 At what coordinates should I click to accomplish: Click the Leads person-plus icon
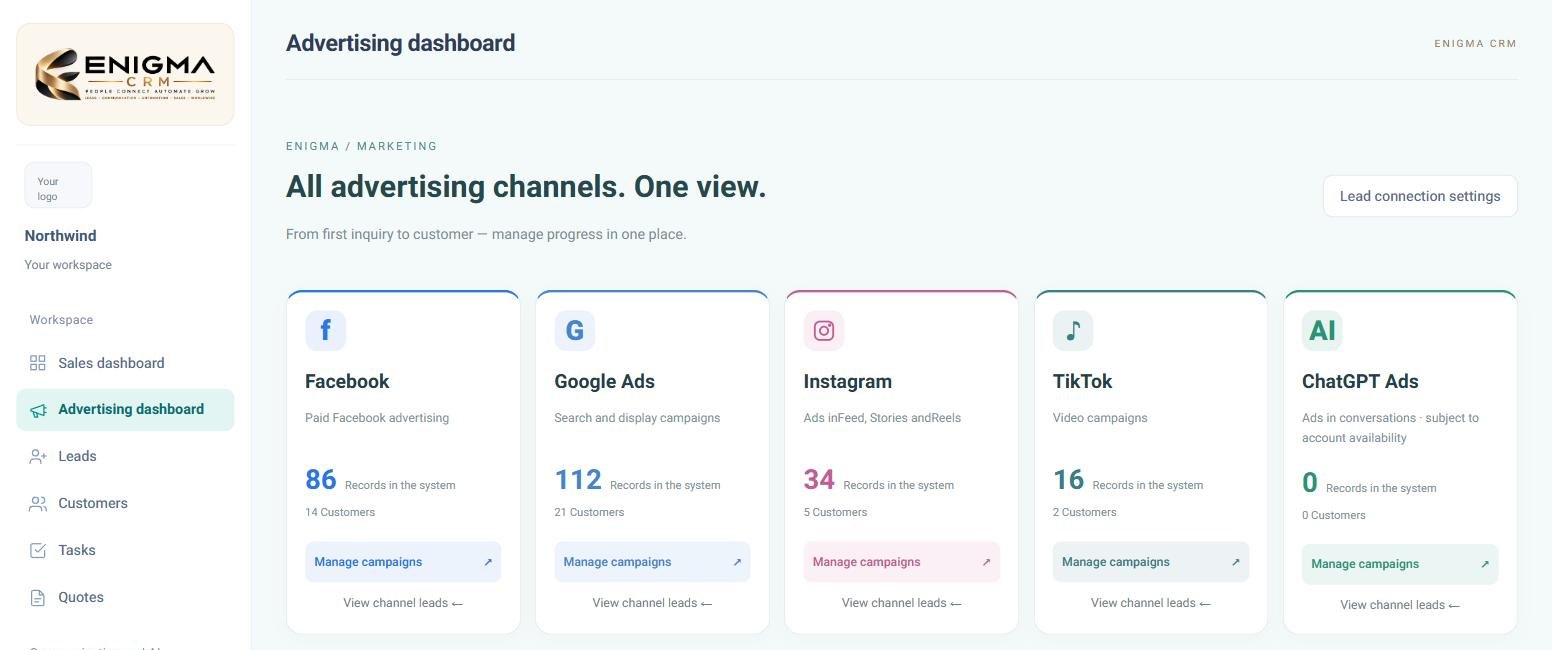coord(38,456)
